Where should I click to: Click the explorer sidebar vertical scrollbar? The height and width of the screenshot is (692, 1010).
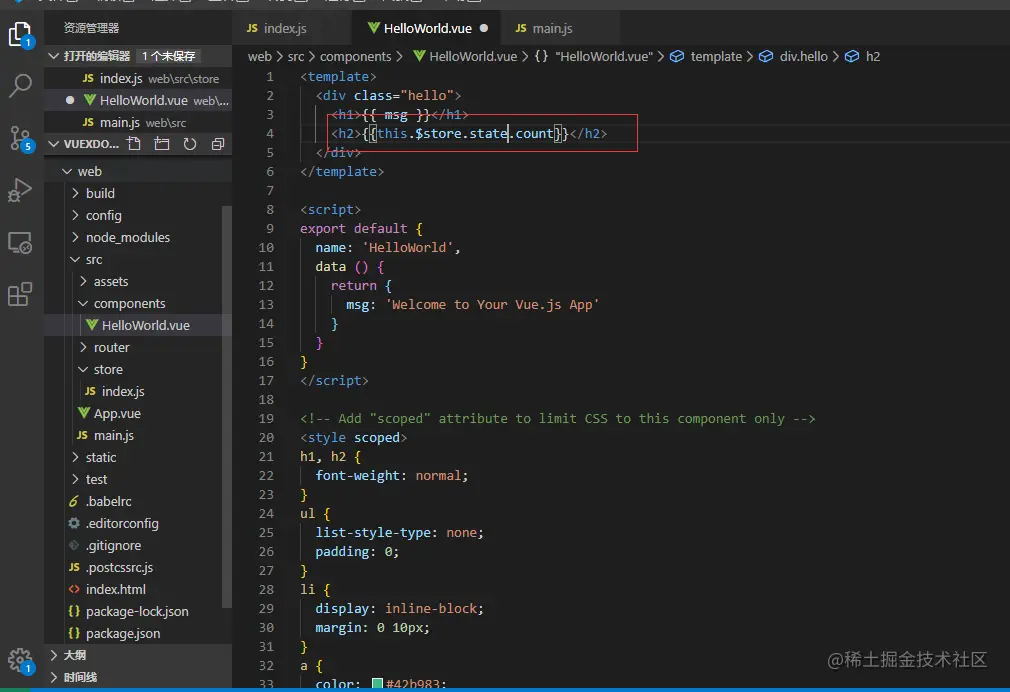tap(227, 406)
